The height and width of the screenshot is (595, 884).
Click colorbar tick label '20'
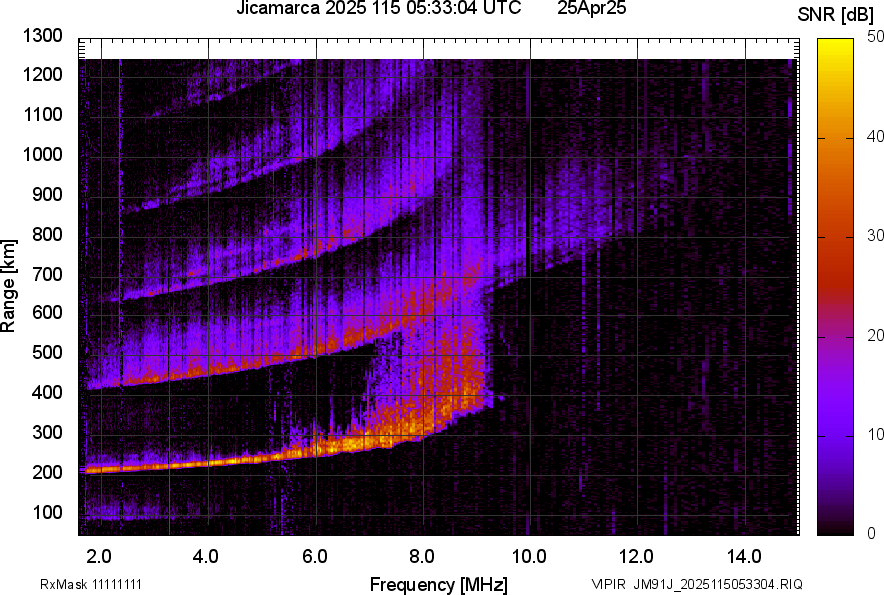[874, 336]
